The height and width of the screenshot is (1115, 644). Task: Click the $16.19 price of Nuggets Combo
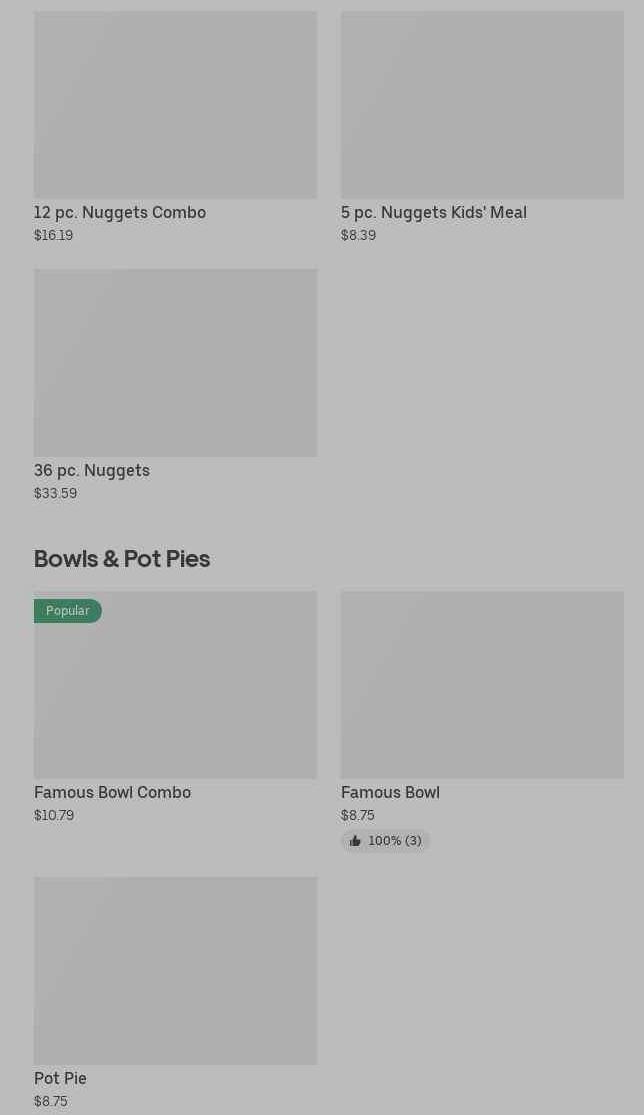click(53, 235)
